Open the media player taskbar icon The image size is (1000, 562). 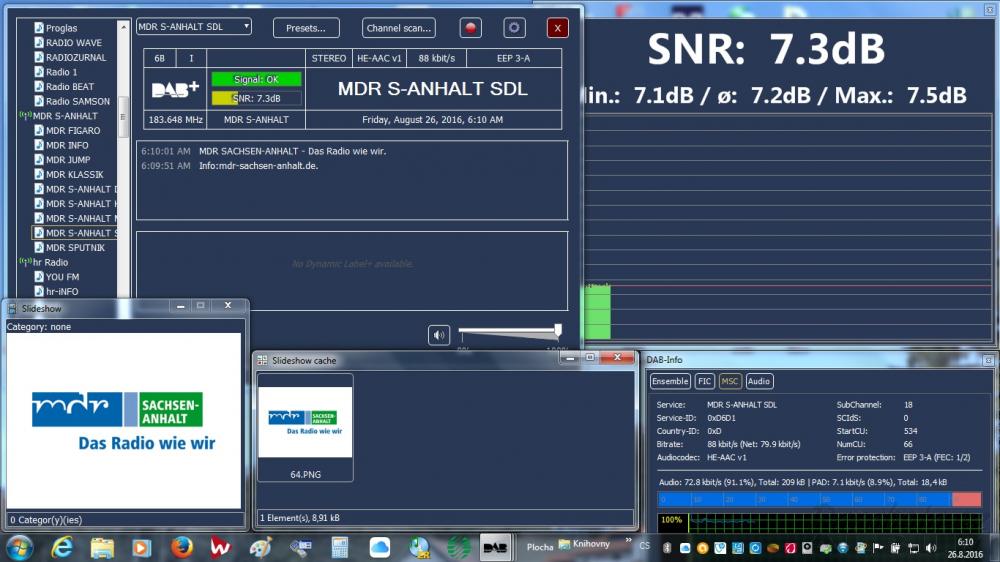point(142,547)
